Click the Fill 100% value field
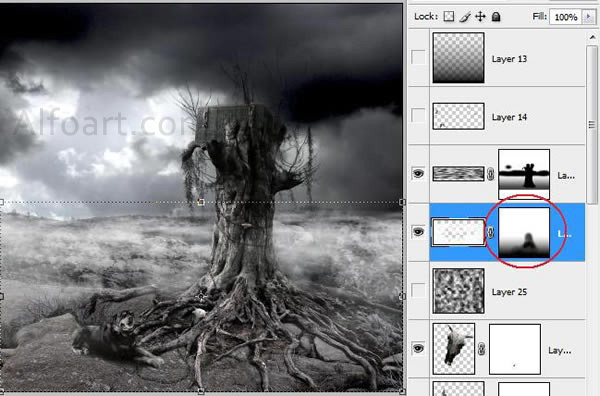 [566, 17]
